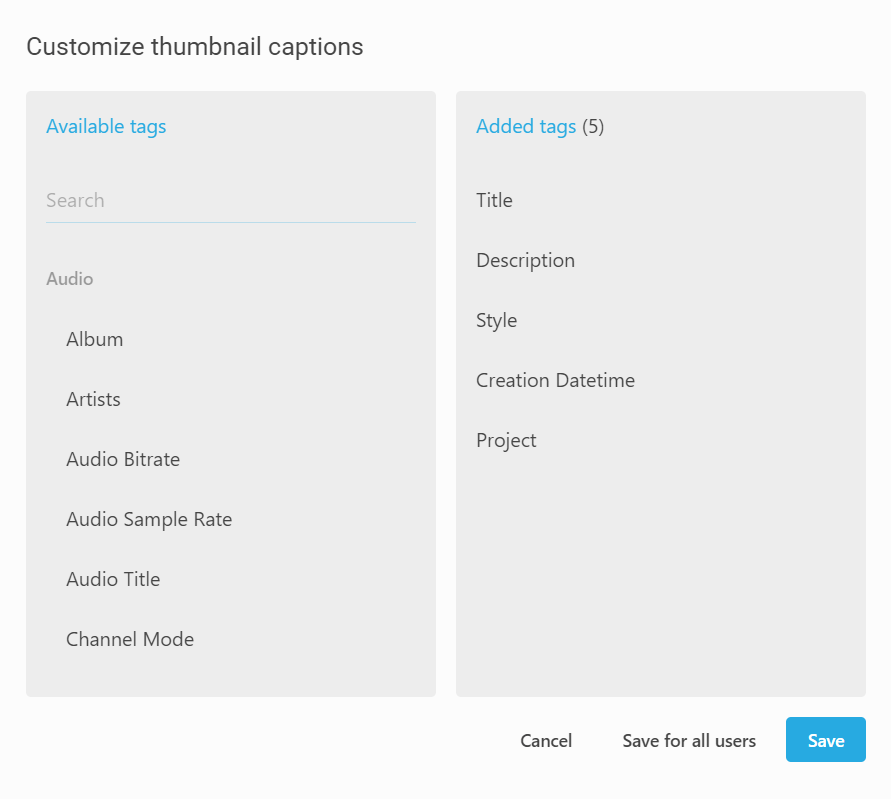891x799 pixels.
Task: Click the Channel Mode tag
Action: coord(130,639)
